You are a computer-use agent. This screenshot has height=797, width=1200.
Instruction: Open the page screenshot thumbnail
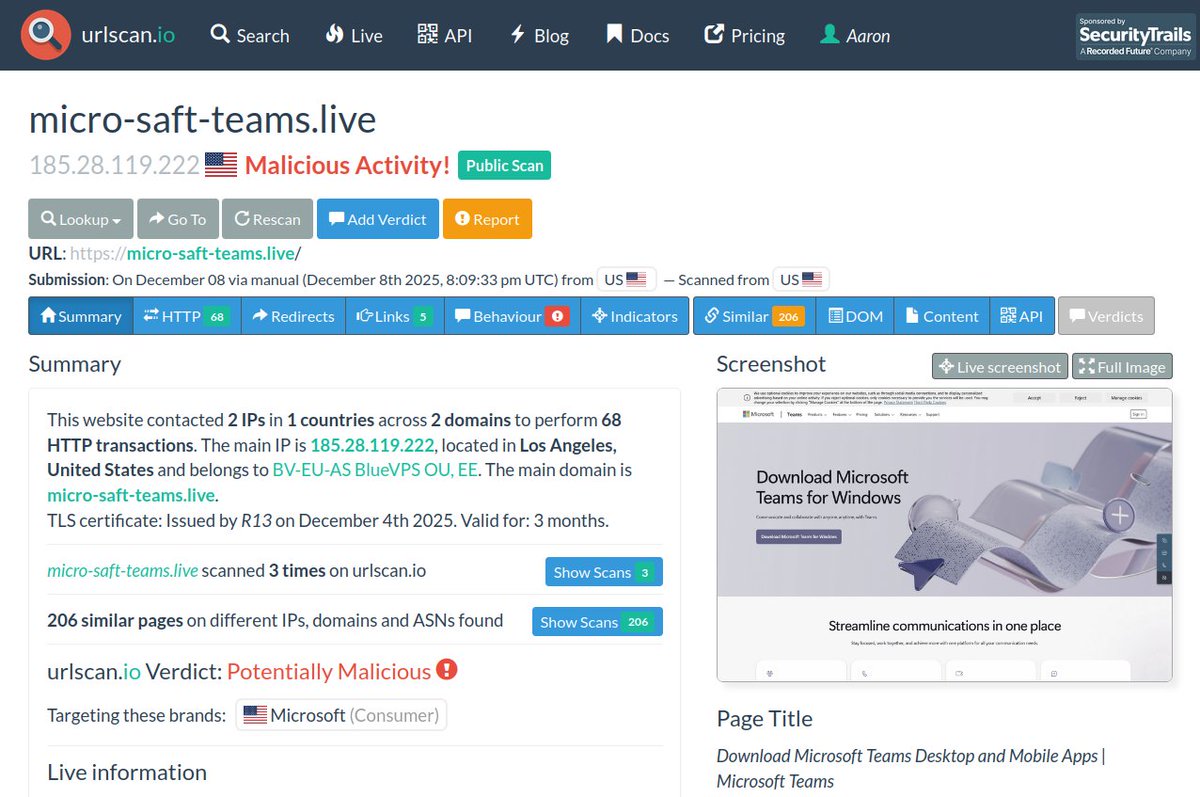coord(945,534)
